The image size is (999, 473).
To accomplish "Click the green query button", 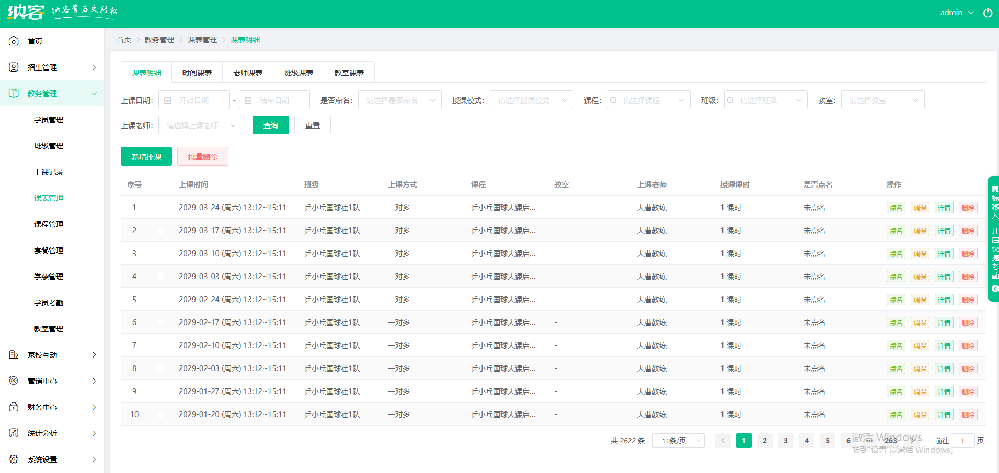I will 271,126.
